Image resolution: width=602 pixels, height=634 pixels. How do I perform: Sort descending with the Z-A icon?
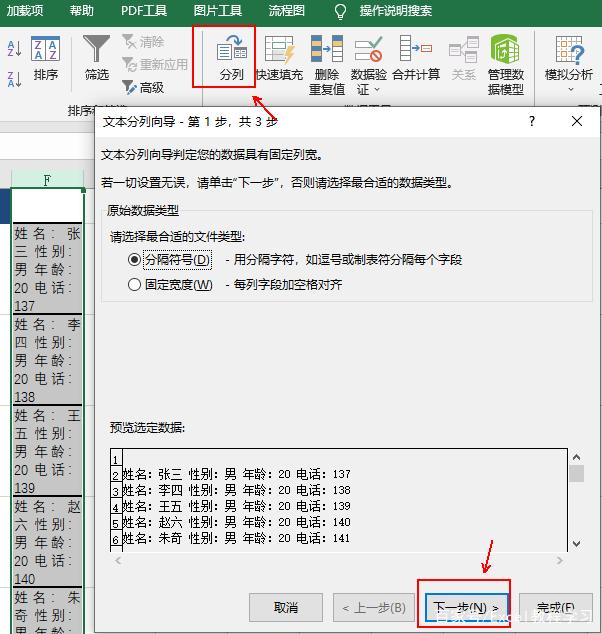tap(15, 78)
